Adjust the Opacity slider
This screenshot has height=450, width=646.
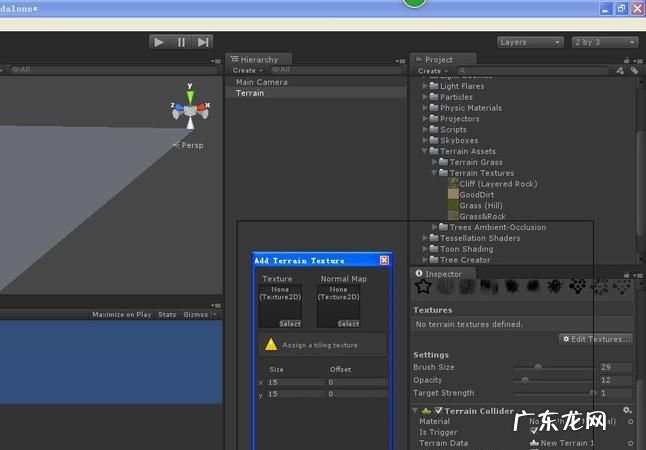click(x=555, y=380)
